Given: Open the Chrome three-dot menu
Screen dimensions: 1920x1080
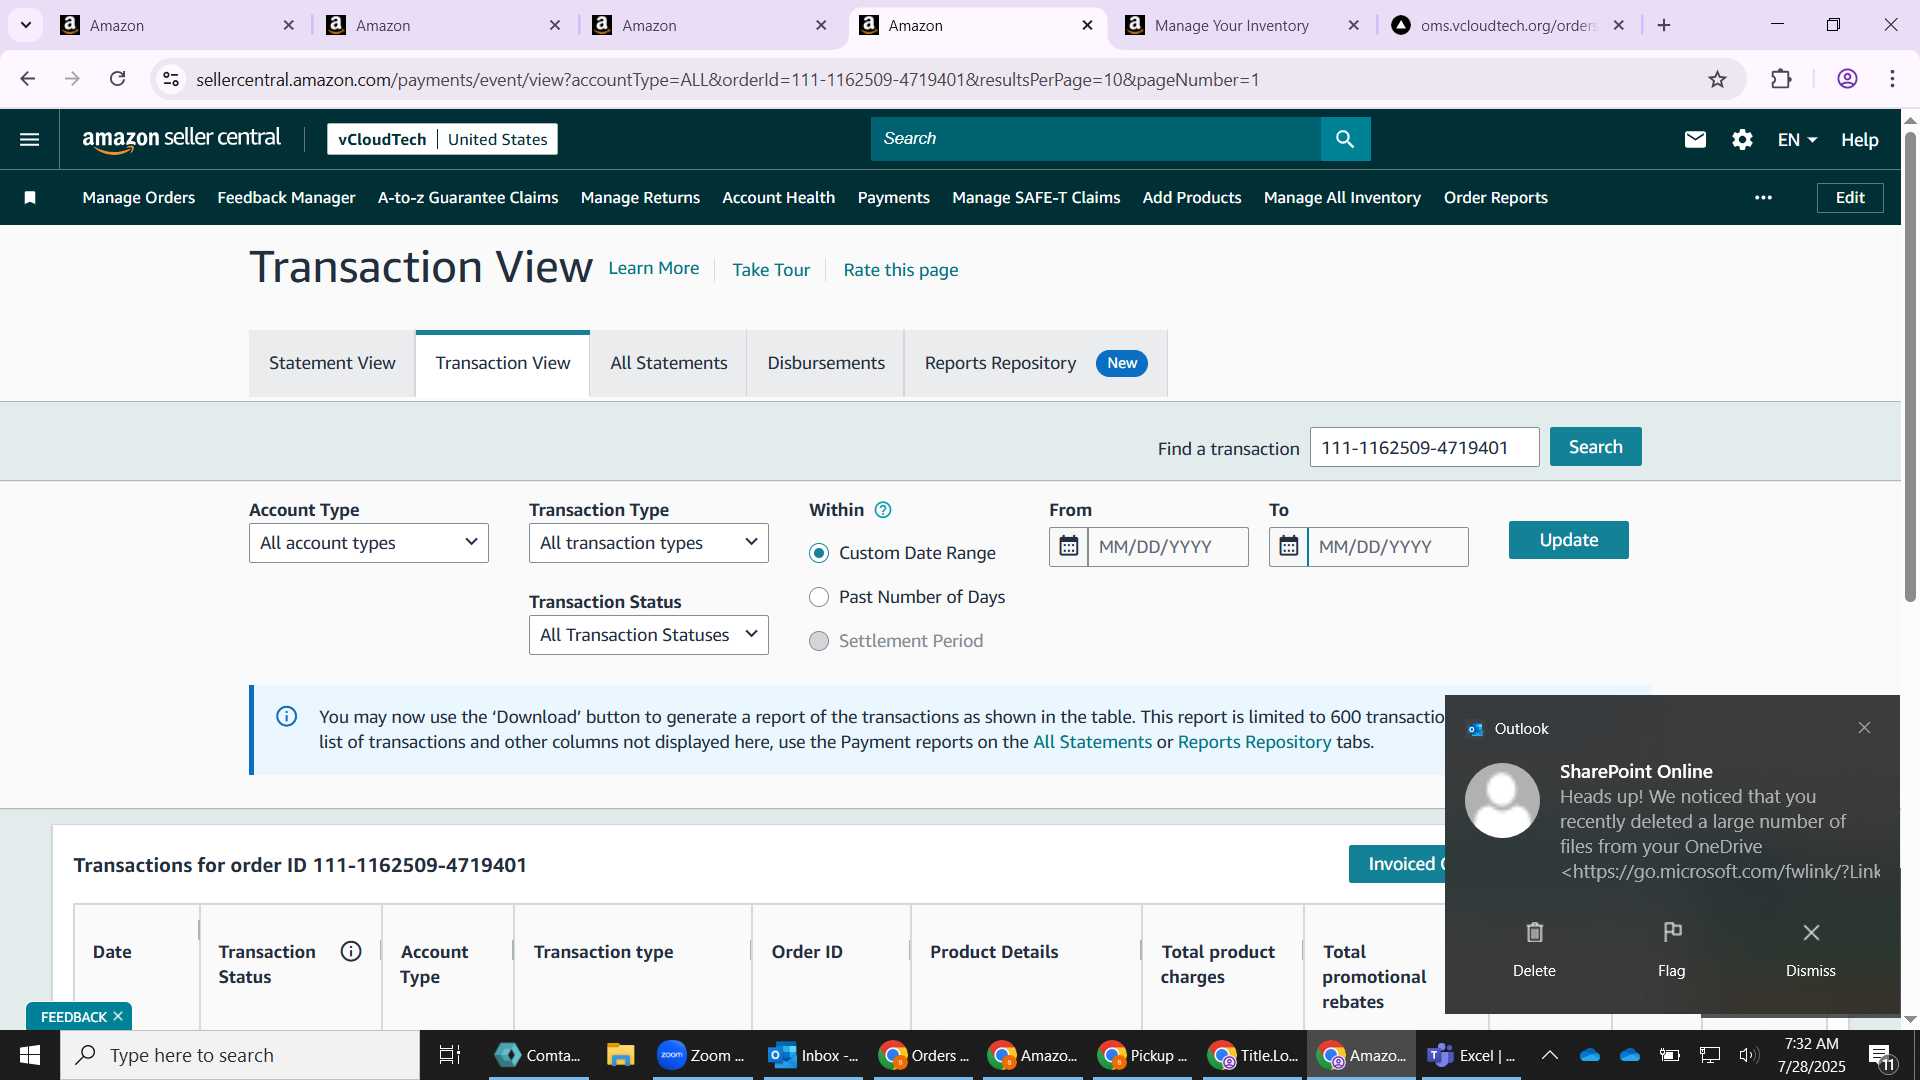Looking at the screenshot, I should [x=1892, y=80].
